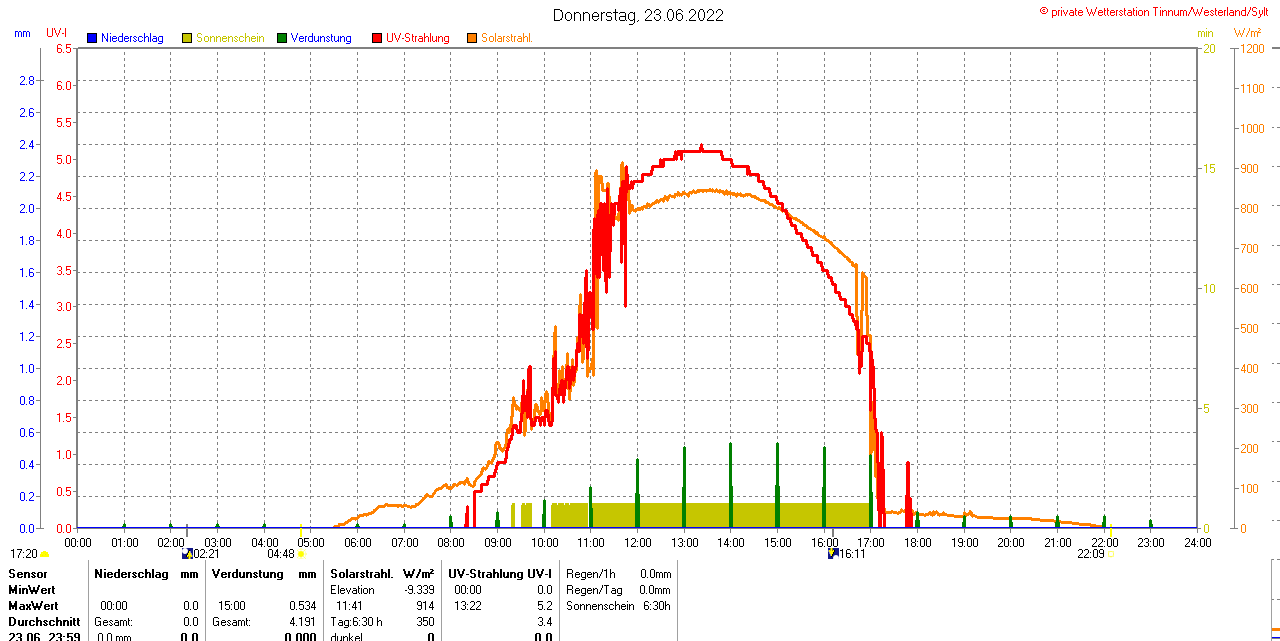This screenshot has width=1280, height=641.
Task: Click the moon icon beside 16:11
Action: click(832, 553)
